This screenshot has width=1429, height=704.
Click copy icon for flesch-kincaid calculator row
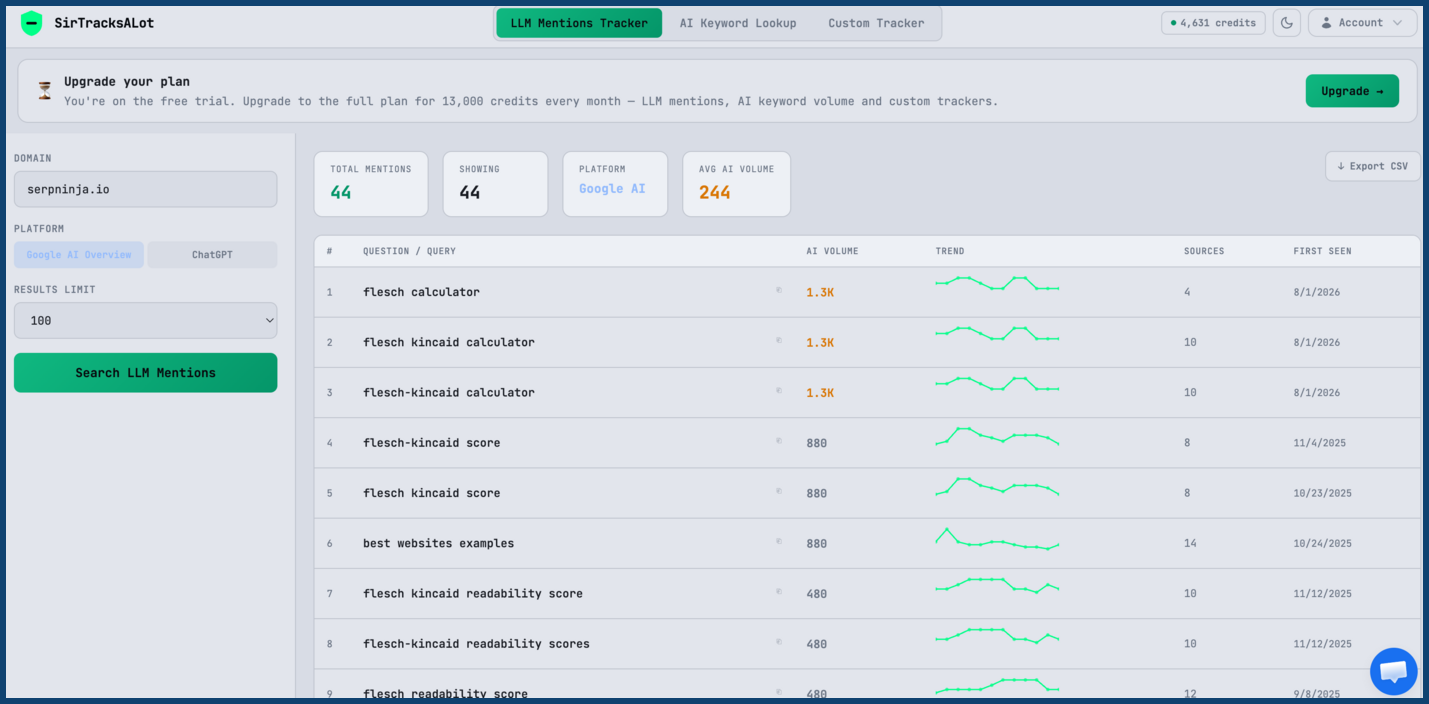point(779,391)
